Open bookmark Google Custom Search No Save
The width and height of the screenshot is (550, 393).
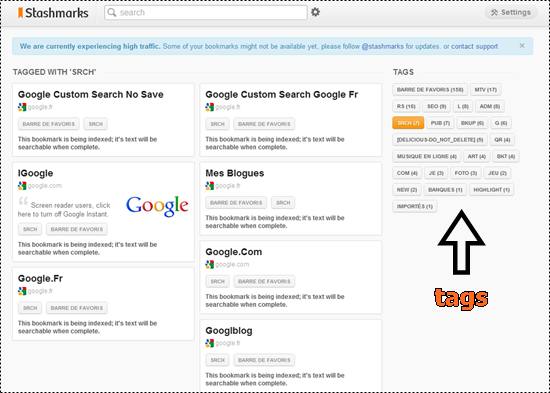click(90, 94)
